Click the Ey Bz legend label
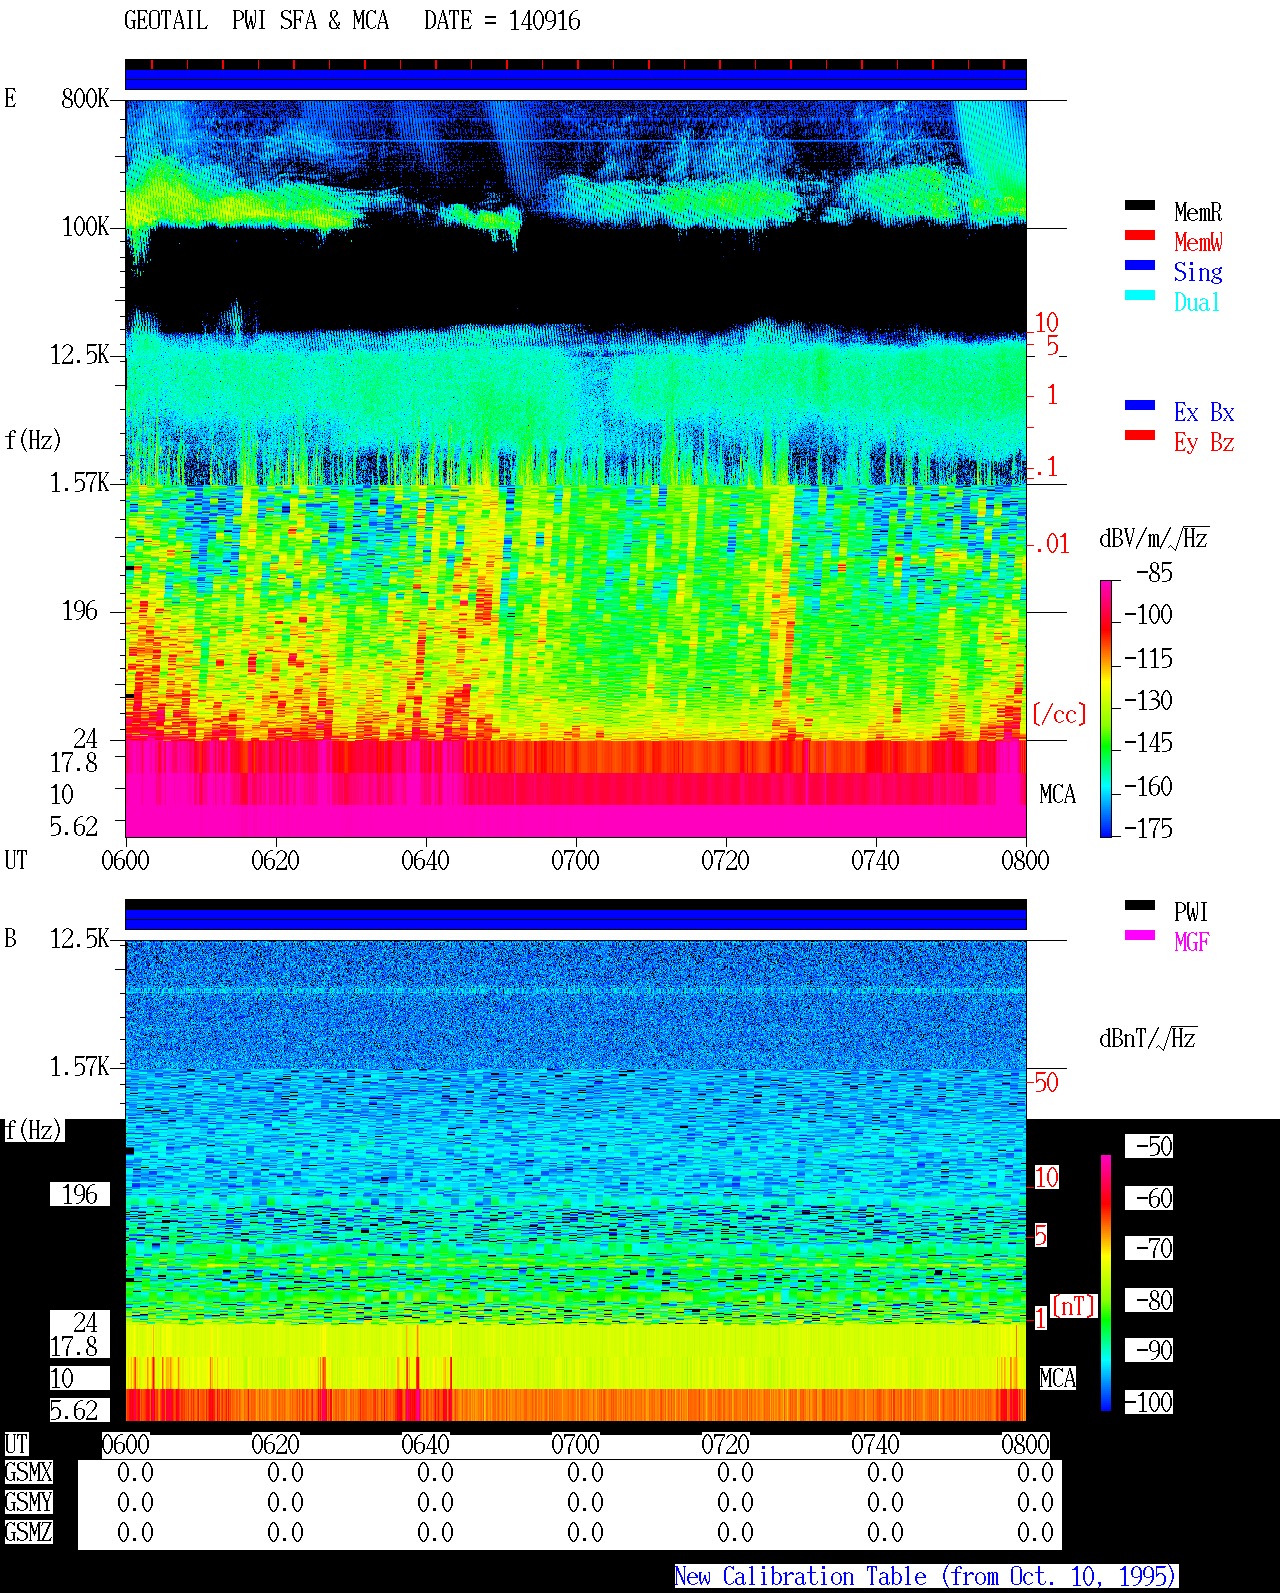 (x=1204, y=442)
